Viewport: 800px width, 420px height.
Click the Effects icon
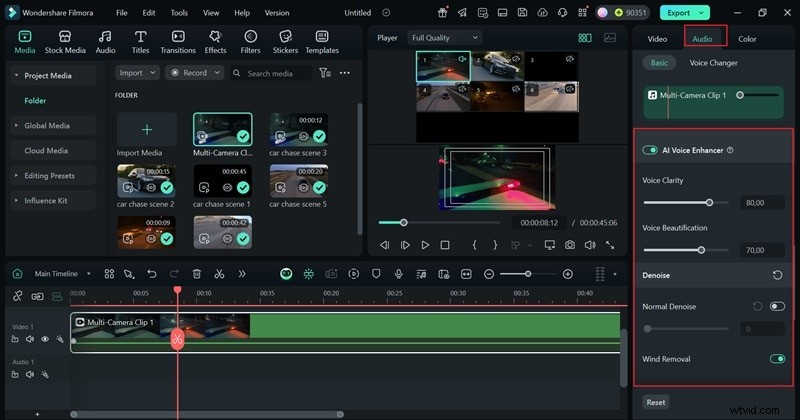coord(215,41)
